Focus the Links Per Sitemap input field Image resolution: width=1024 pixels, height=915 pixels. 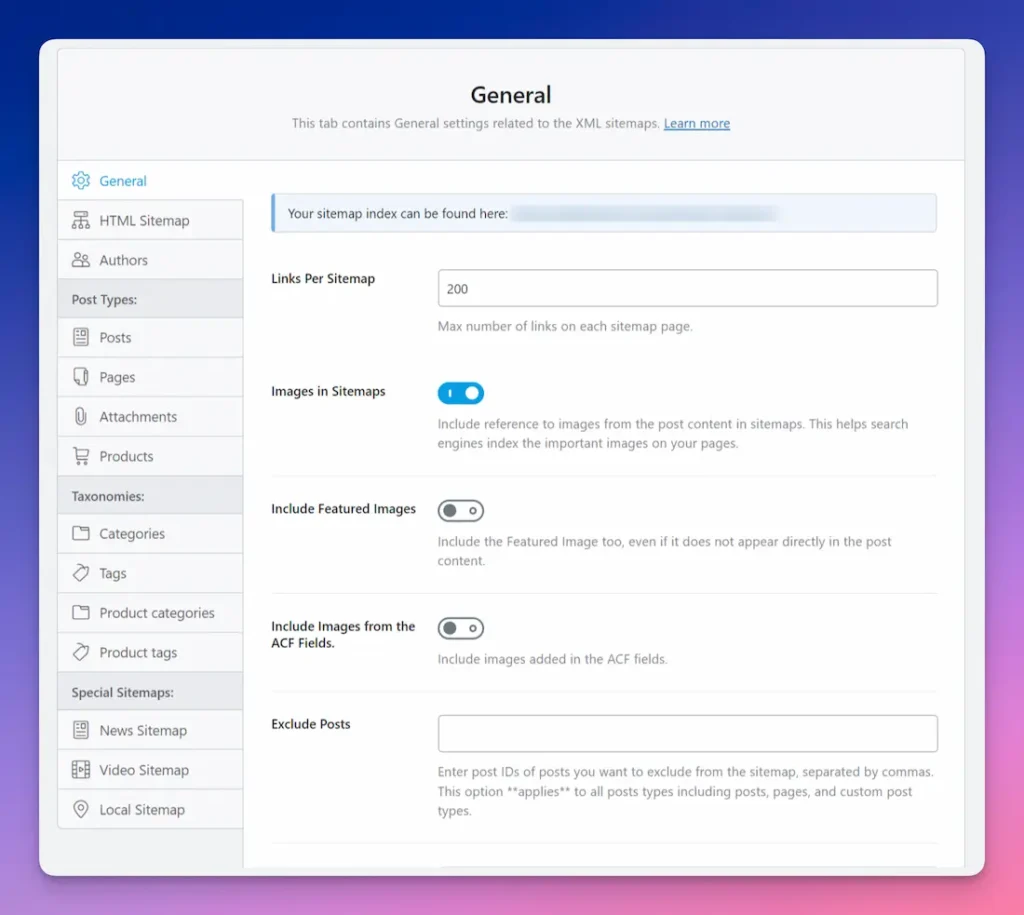687,288
